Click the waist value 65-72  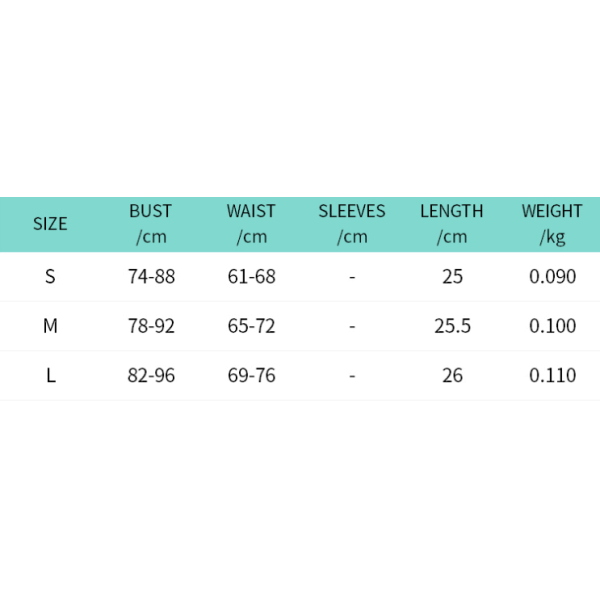coord(251,326)
